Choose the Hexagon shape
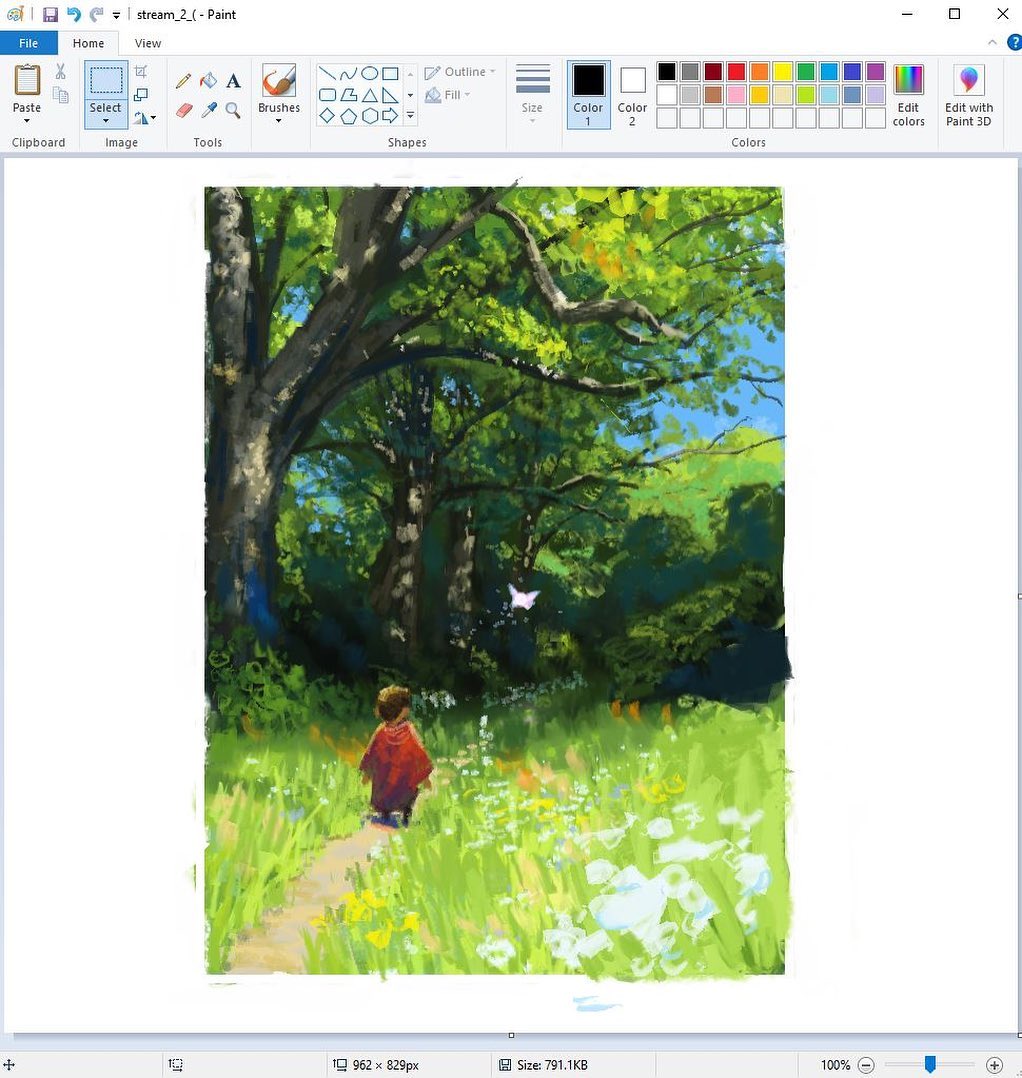This screenshot has width=1022, height=1078. [370, 116]
